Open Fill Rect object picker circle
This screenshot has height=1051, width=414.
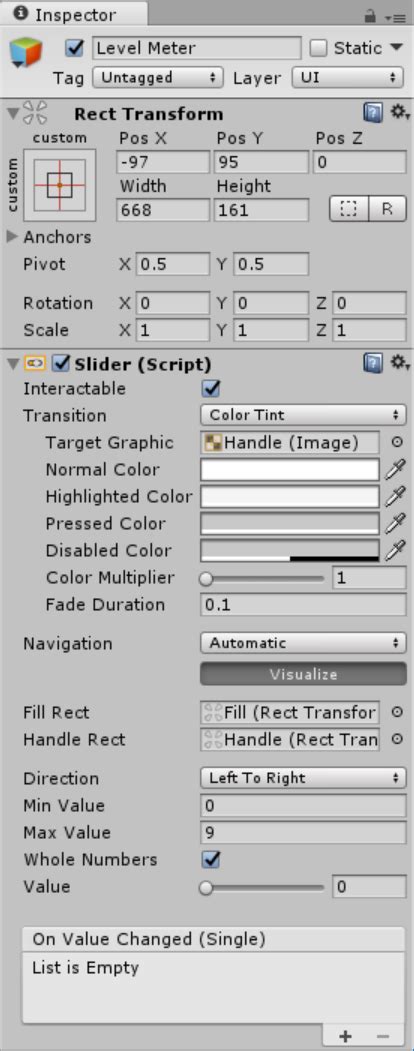[x=397, y=713]
